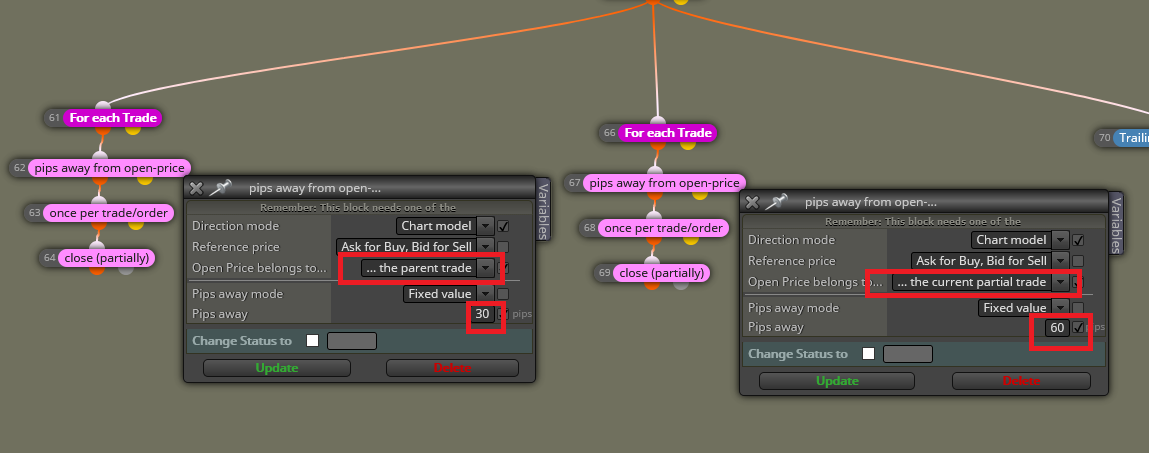Click yellow output dot of block 62
The width and height of the screenshot is (1149, 453).
145,179
